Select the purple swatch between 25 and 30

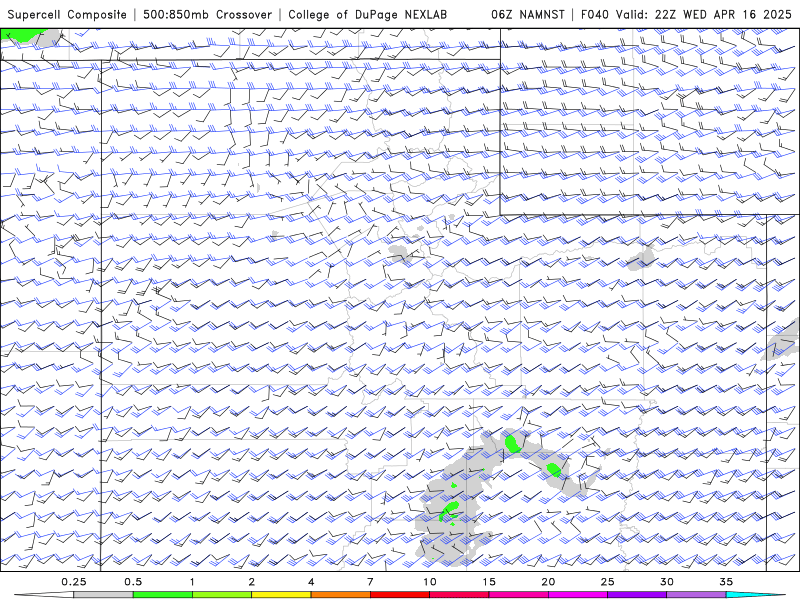coord(637,595)
